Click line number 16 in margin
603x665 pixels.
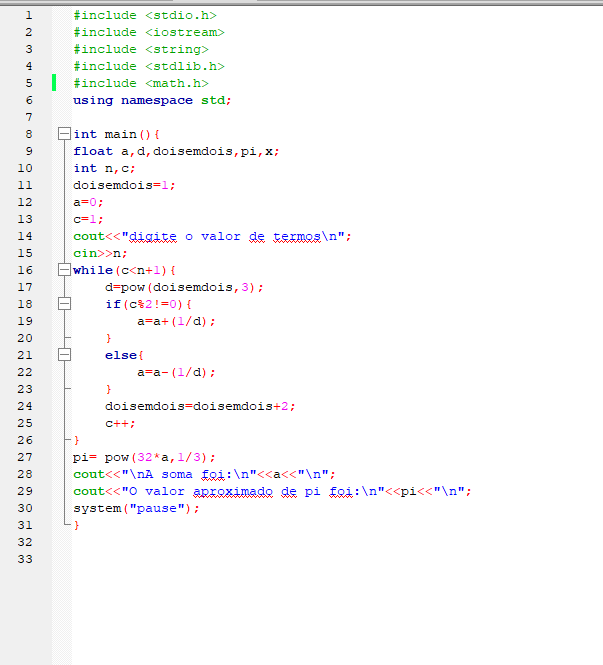pos(25,270)
